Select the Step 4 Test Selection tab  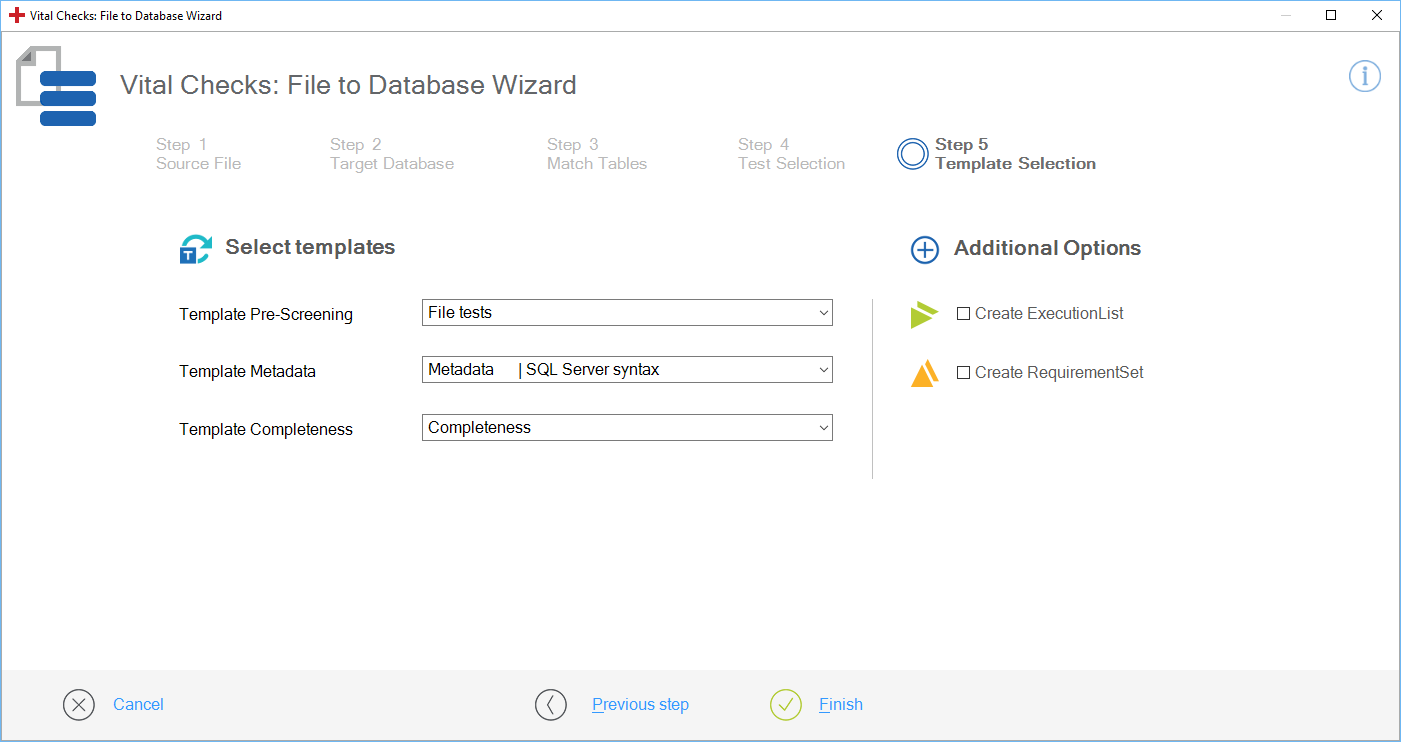coord(791,154)
